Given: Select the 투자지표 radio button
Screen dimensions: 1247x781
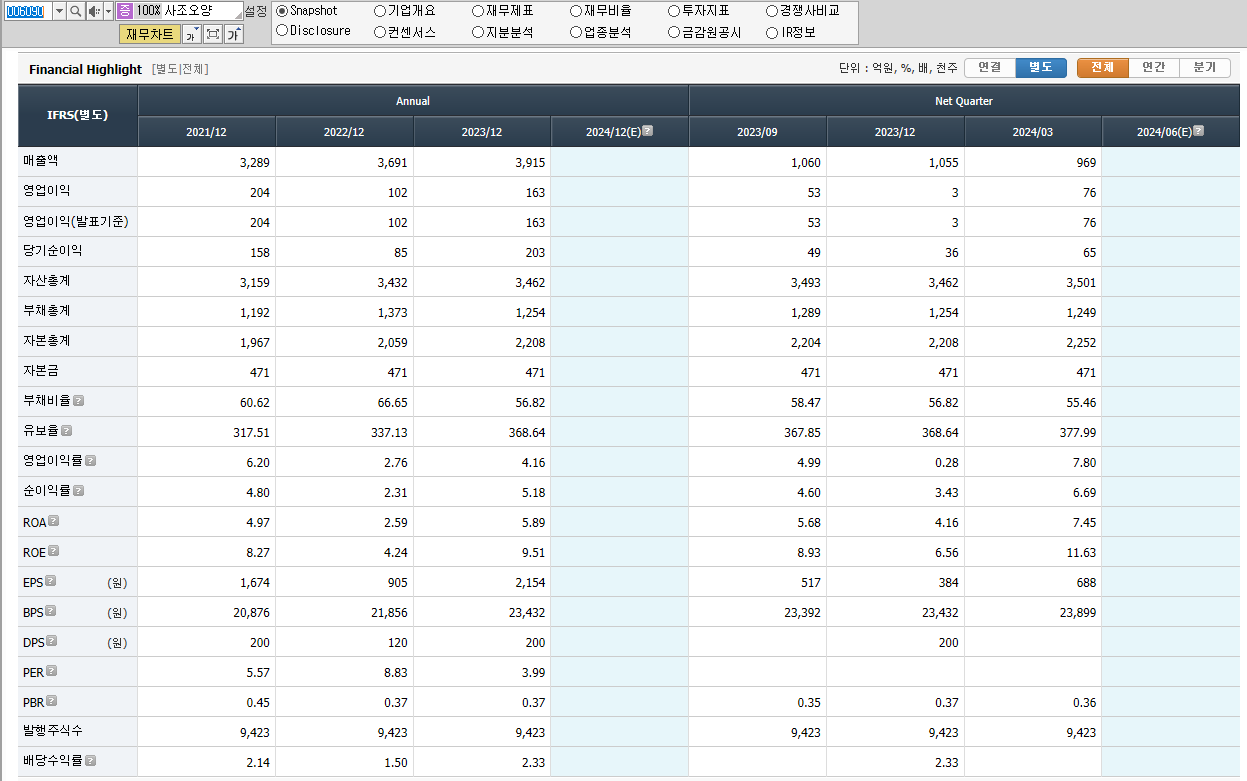Looking at the screenshot, I should [x=674, y=10].
